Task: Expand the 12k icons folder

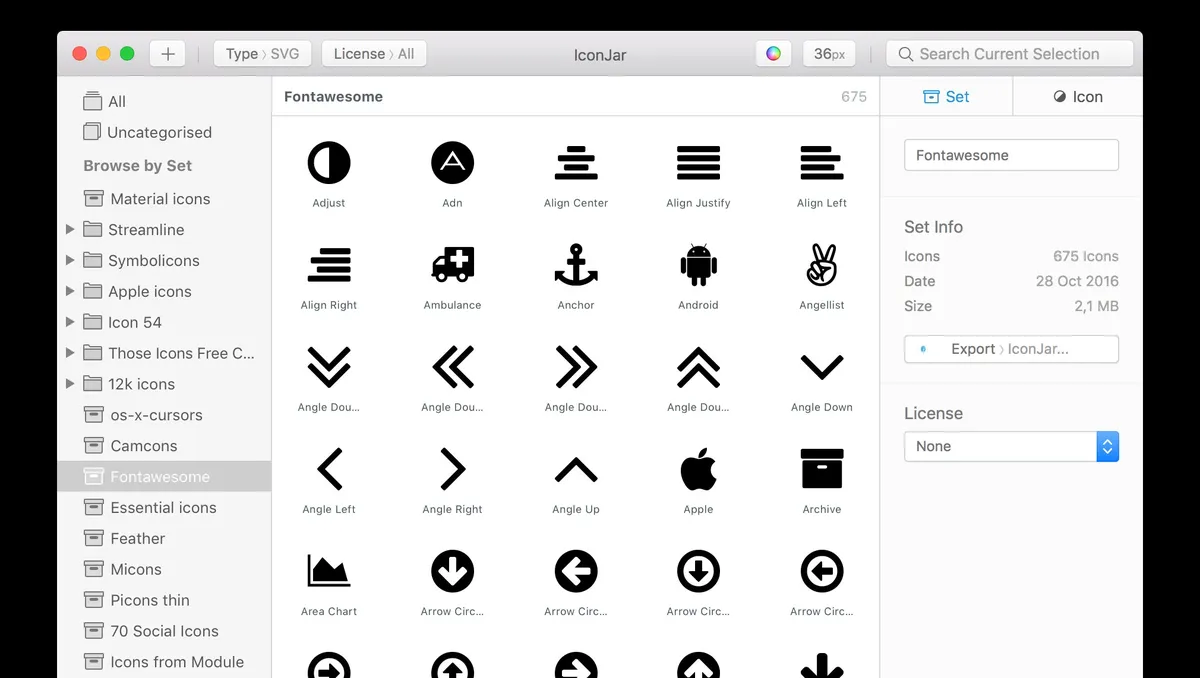Action: click(x=70, y=384)
